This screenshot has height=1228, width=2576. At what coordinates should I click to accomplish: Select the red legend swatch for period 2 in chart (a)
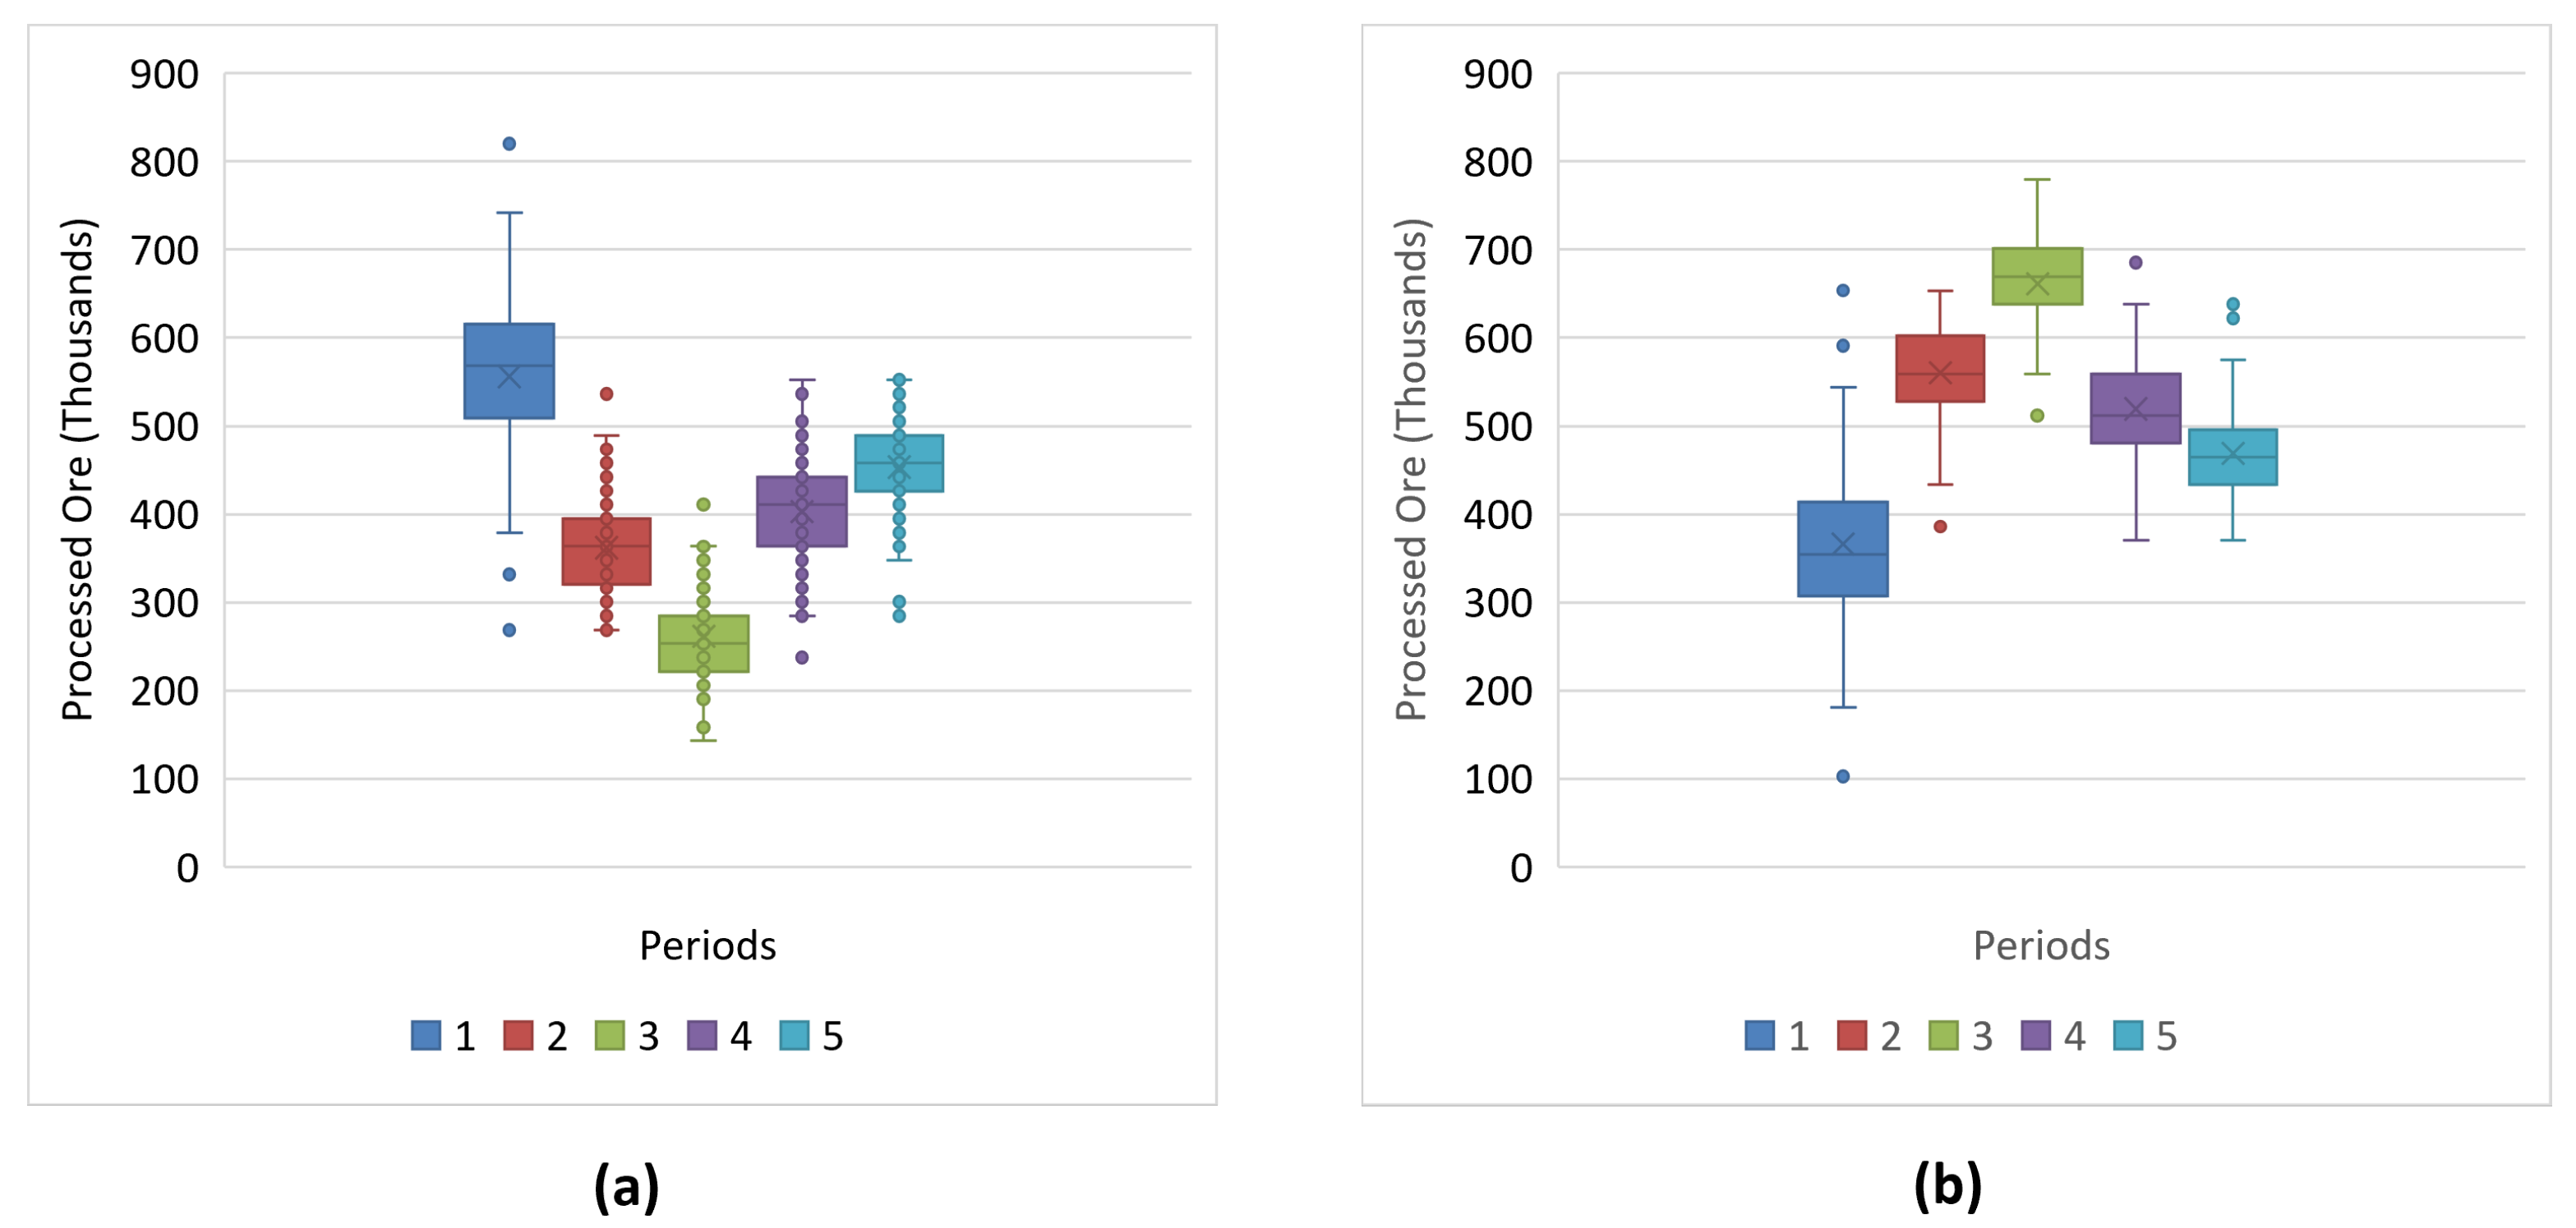pyautogui.click(x=518, y=1035)
